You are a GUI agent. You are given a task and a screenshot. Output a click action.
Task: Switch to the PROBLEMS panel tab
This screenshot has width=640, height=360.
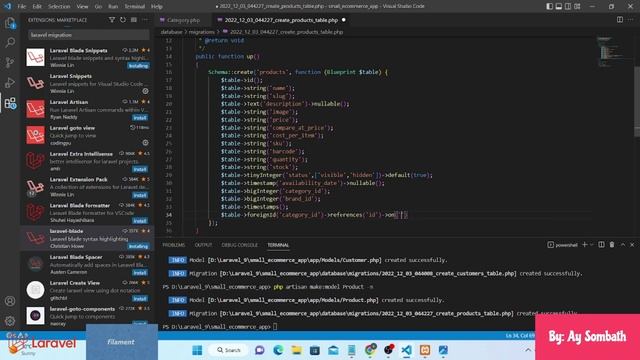point(173,245)
